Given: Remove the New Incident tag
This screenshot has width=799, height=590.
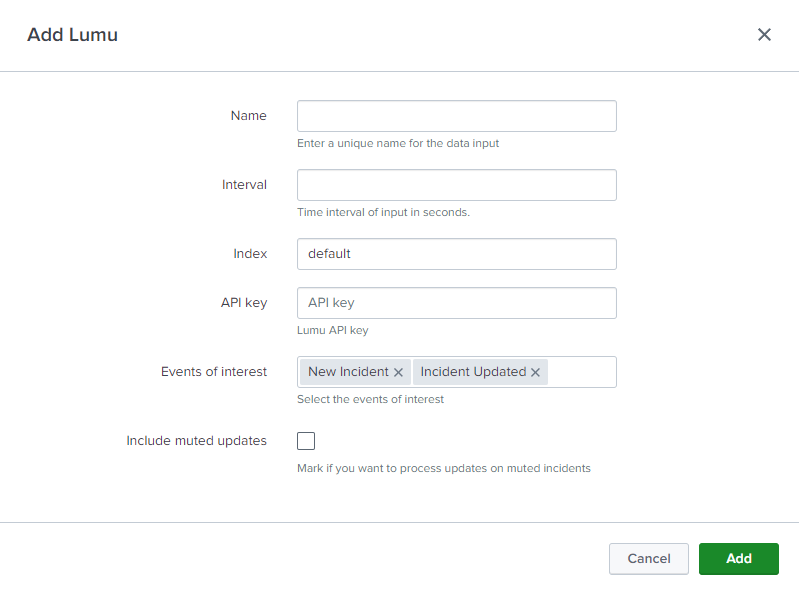Looking at the screenshot, I should 398,372.
